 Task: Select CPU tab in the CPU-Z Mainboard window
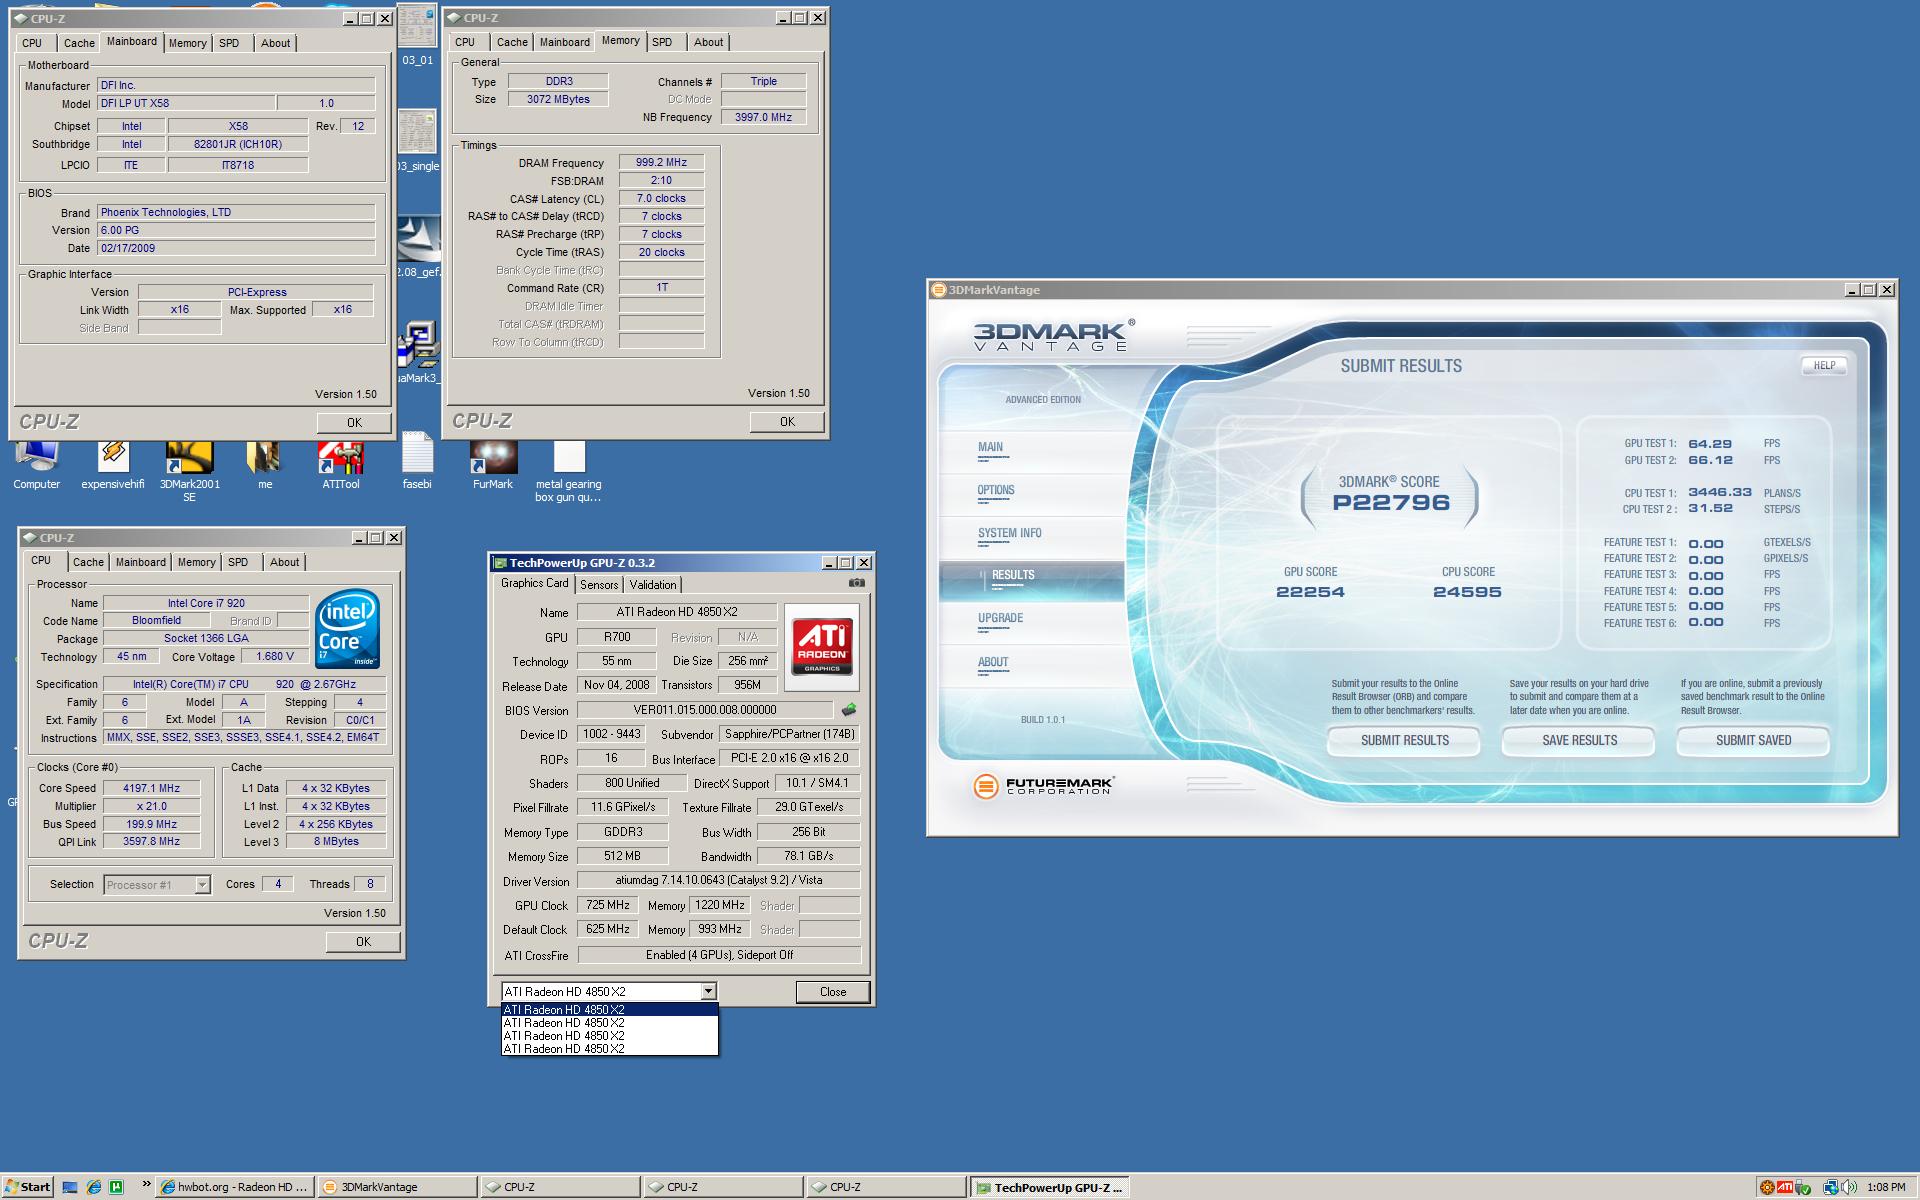pos(32,43)
